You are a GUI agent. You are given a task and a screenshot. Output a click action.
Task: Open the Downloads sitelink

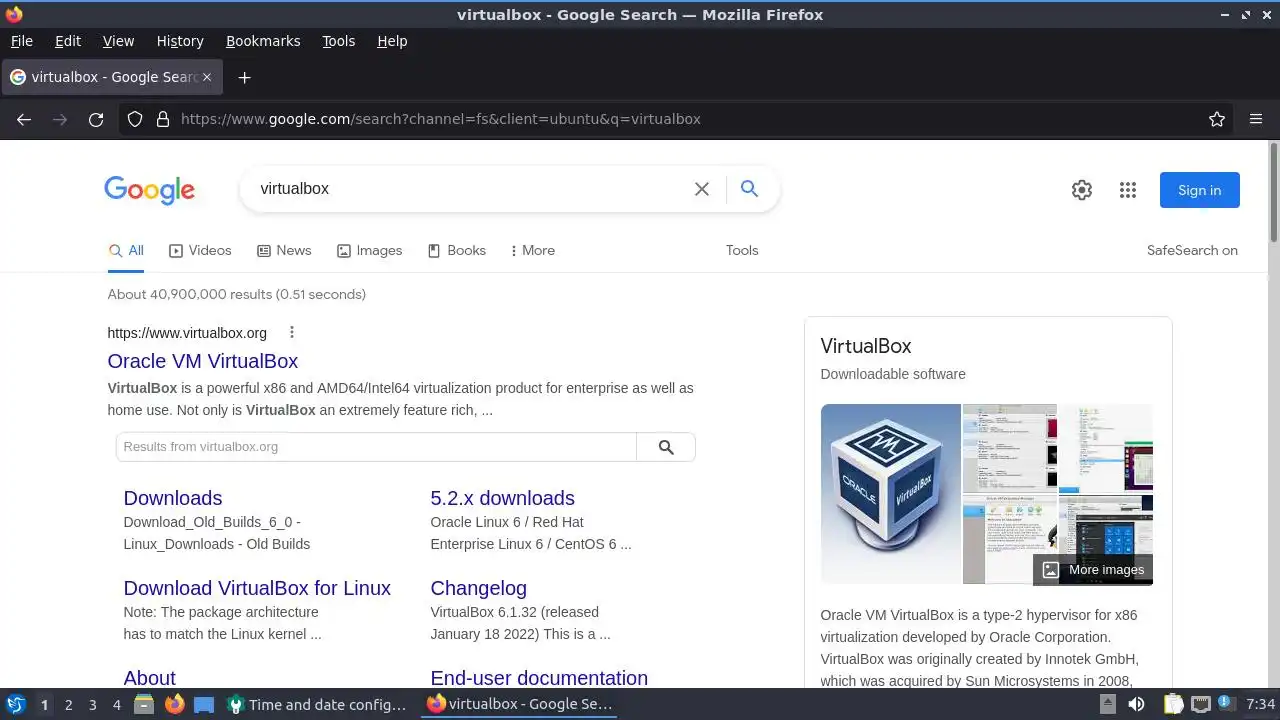click(173, 498)
